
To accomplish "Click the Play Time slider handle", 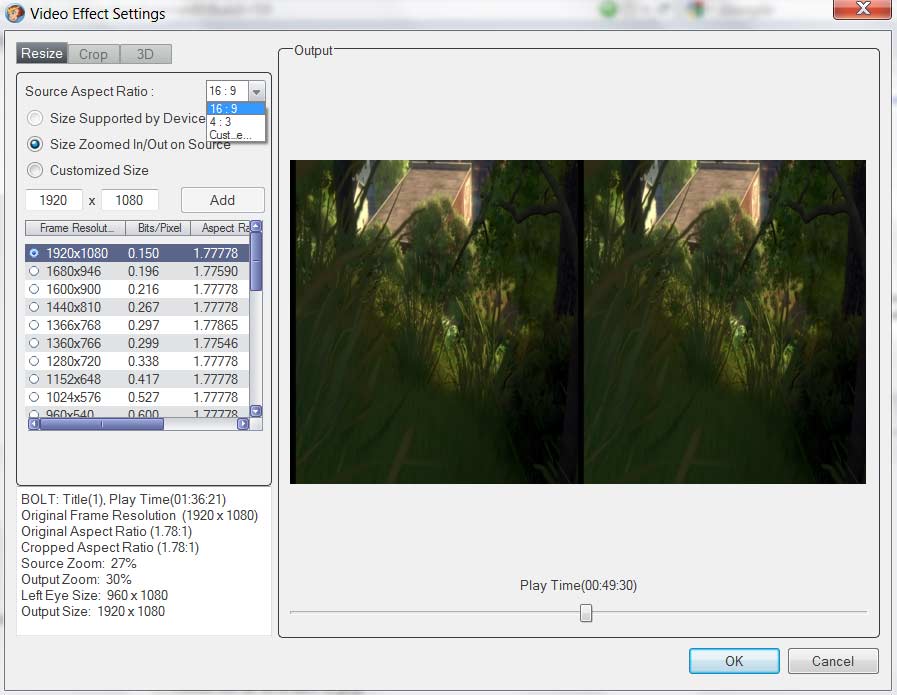I will 586,613.
